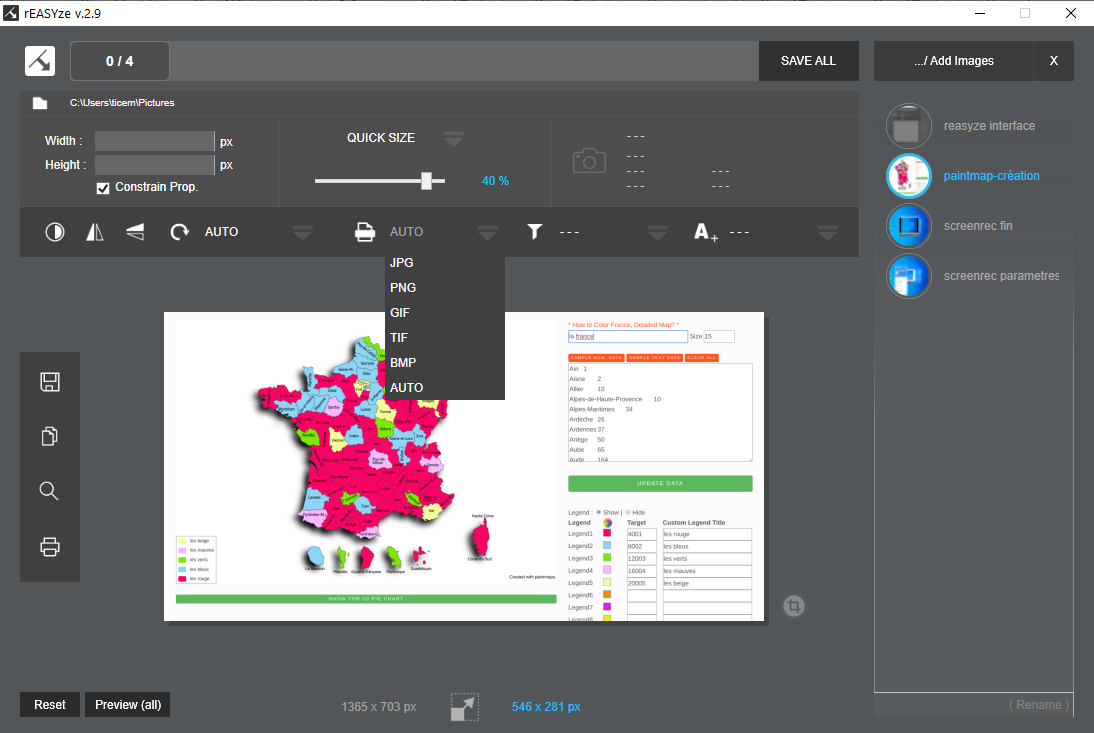Click the Rename link
Screen dimensions: 1094x733
1039,704
